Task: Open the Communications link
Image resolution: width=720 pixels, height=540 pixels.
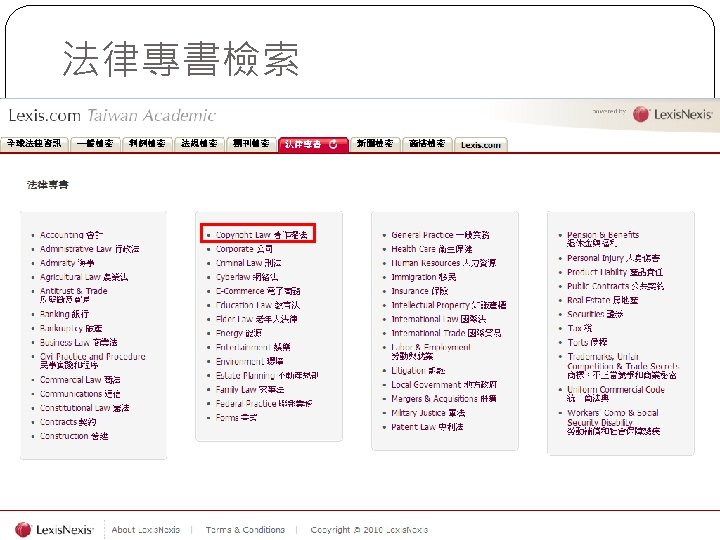Action: tap(80, 394)
